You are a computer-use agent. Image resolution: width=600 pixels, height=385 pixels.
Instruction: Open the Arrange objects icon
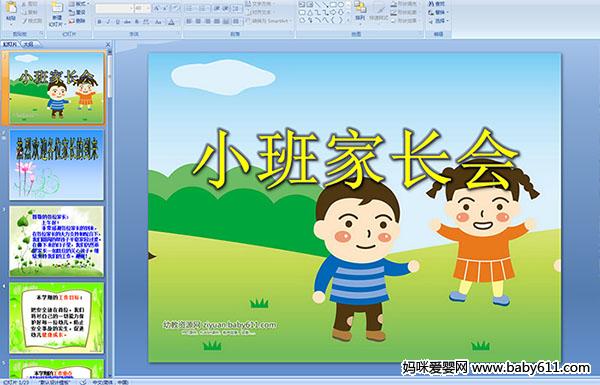360,11
